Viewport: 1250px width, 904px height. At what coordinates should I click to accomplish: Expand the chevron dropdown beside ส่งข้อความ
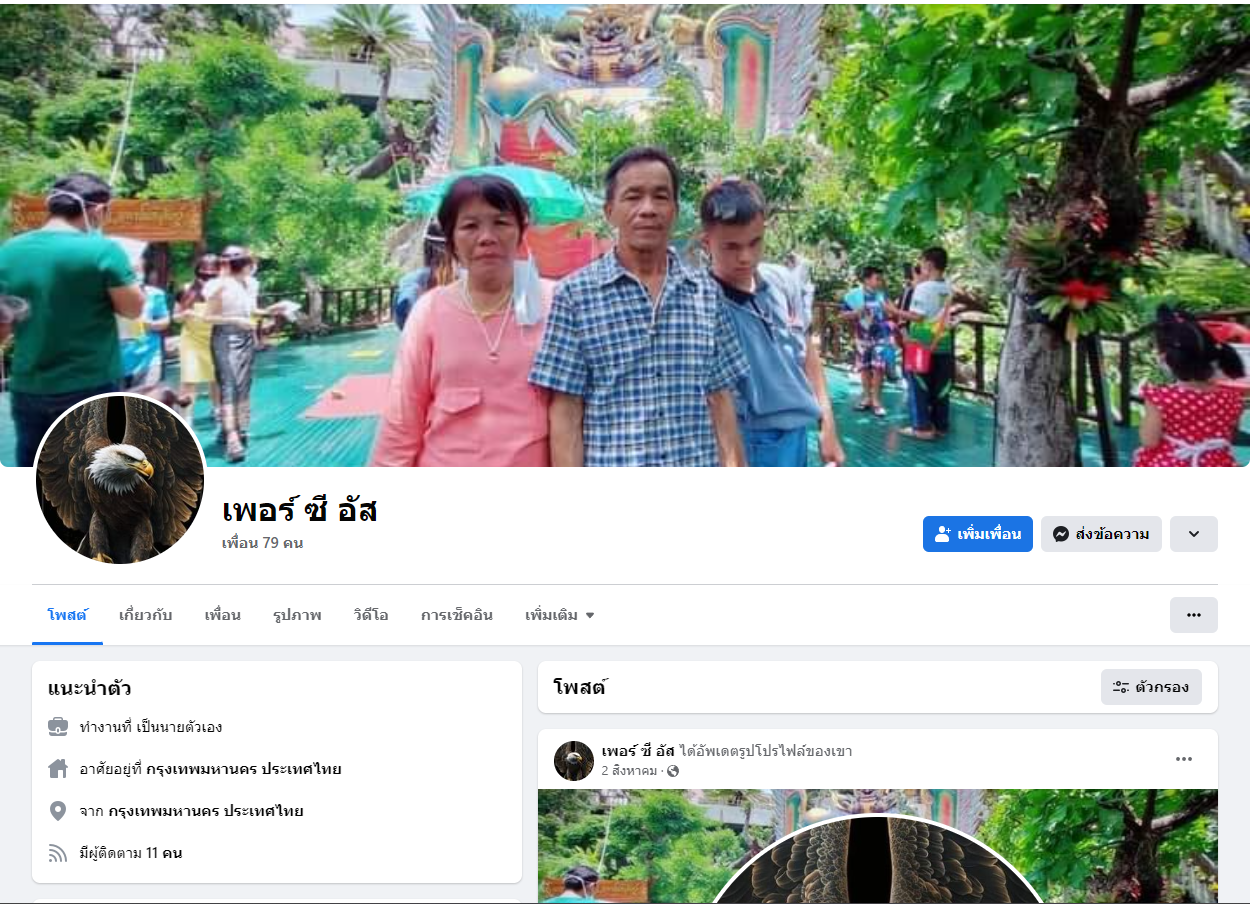pos(1194,534)
